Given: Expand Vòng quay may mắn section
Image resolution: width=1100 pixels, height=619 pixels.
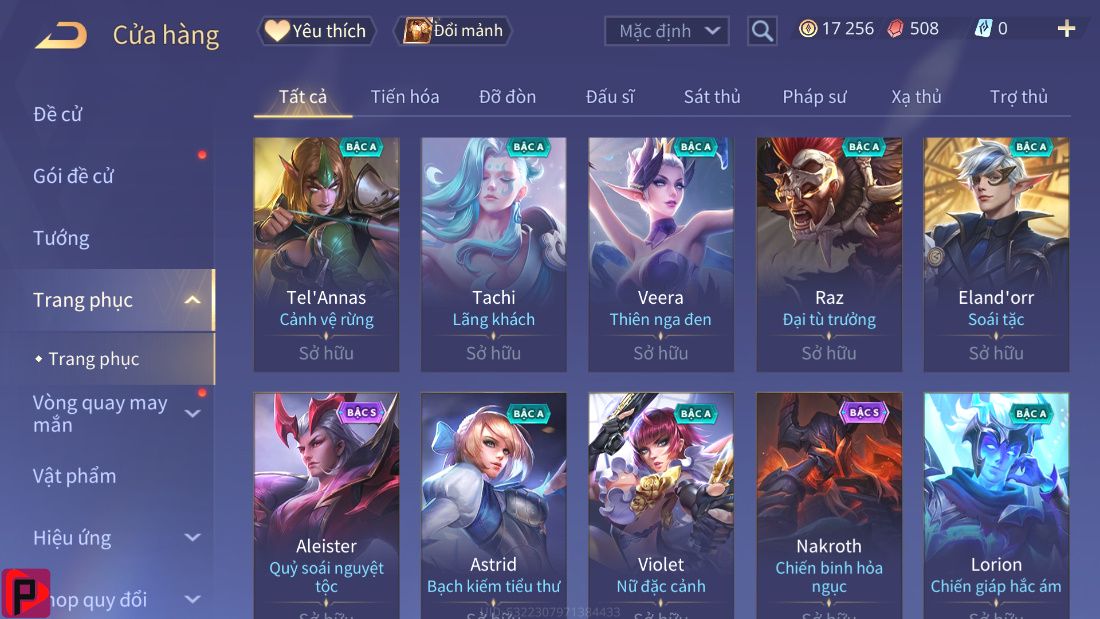Looking at the screenshot, I should (192, 413).
